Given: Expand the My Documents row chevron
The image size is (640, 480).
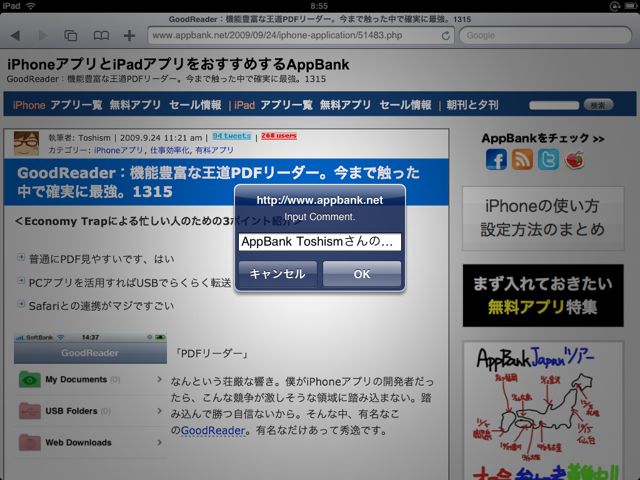Looking at the screenshot, I should pyautogui.click(x=159, y=380).
